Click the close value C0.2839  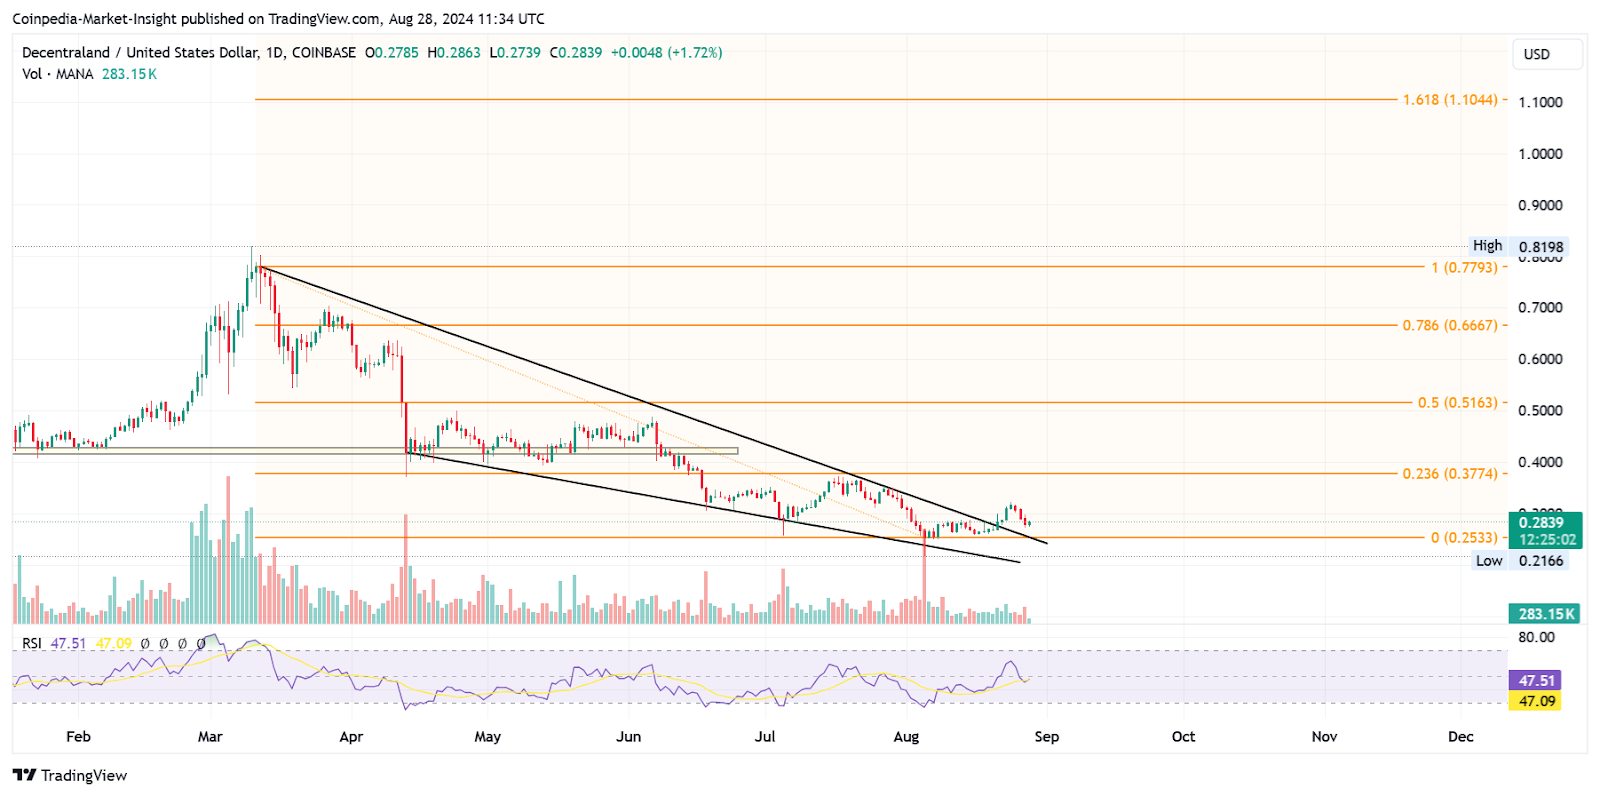click(576, 53)
